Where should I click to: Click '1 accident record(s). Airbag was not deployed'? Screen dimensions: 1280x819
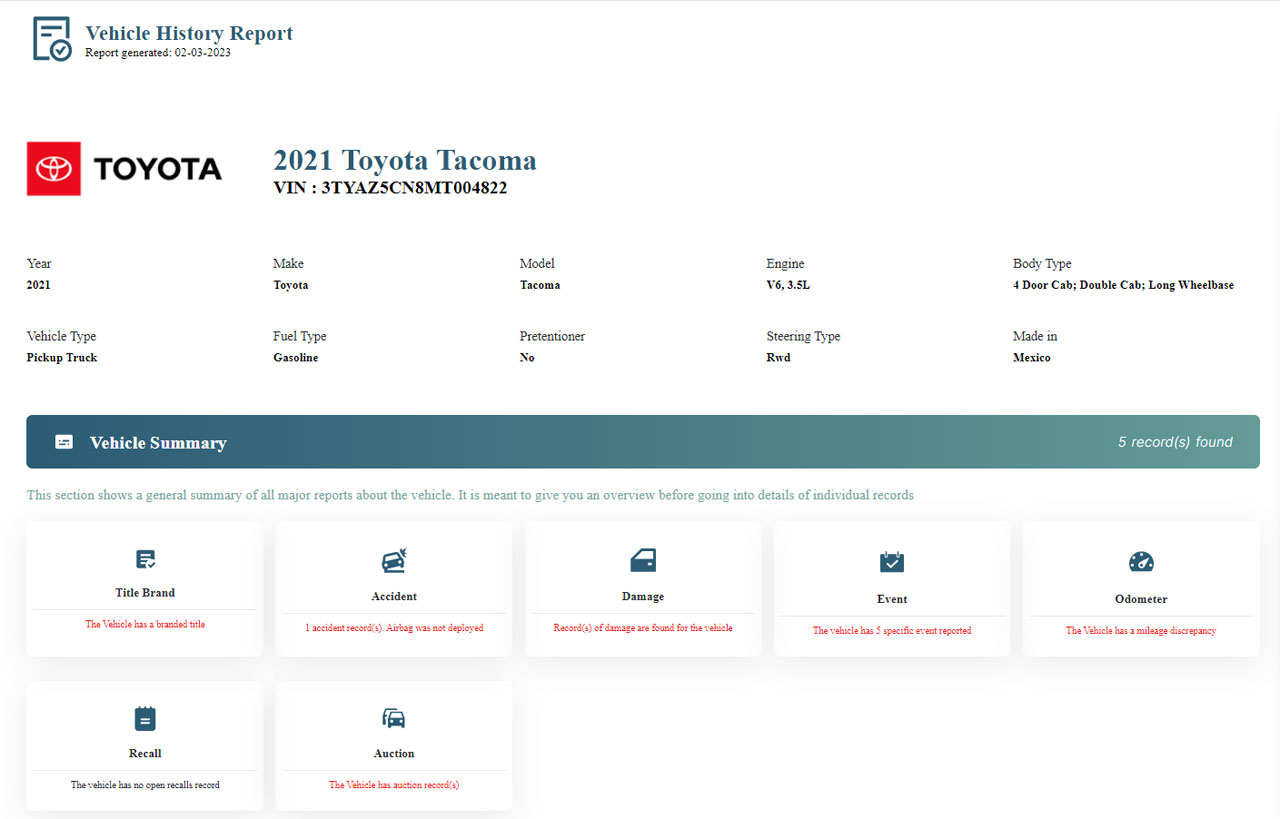[394, 628]
